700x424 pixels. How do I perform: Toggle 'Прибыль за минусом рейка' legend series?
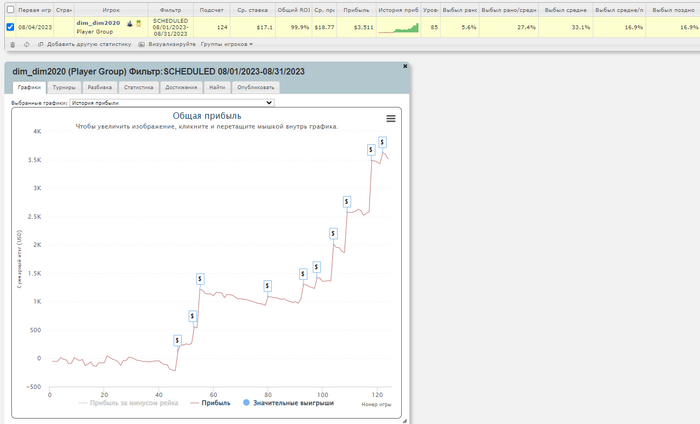pyautogui.click(x=129, y=403)
